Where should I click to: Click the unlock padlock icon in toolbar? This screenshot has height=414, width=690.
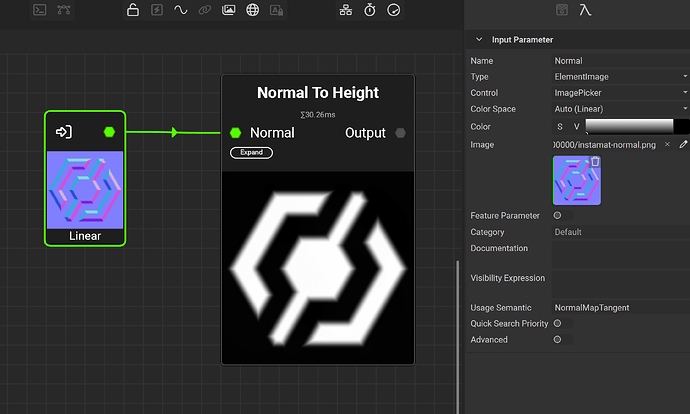[x=132, y=10]
